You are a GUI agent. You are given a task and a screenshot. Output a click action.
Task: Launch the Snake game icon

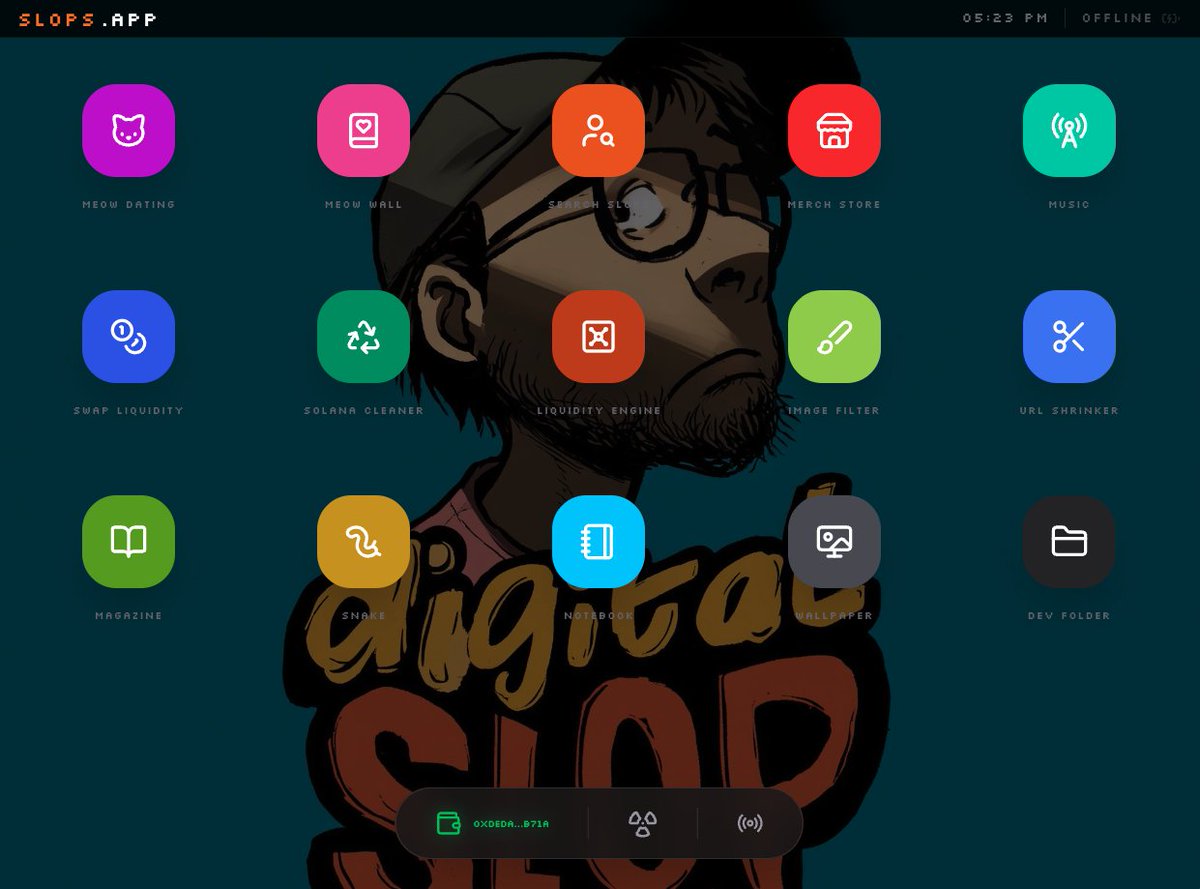click(x=363, y=541)
